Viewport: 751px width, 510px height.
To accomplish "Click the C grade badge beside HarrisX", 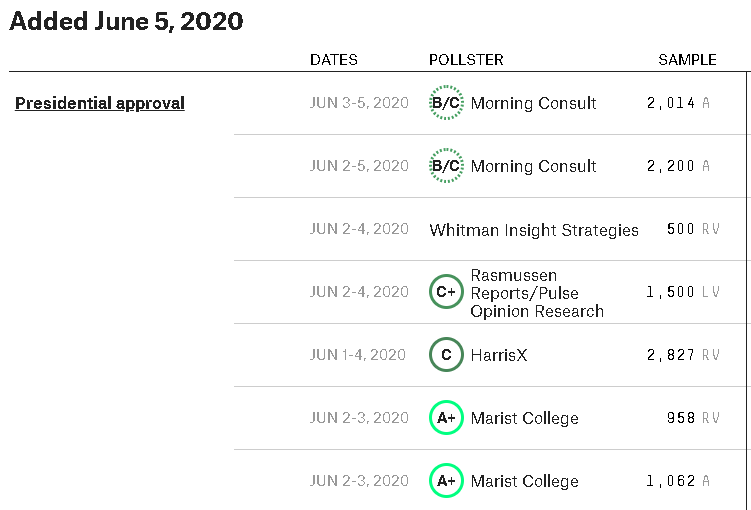I will pyautogui.click(x=446, y=355).
